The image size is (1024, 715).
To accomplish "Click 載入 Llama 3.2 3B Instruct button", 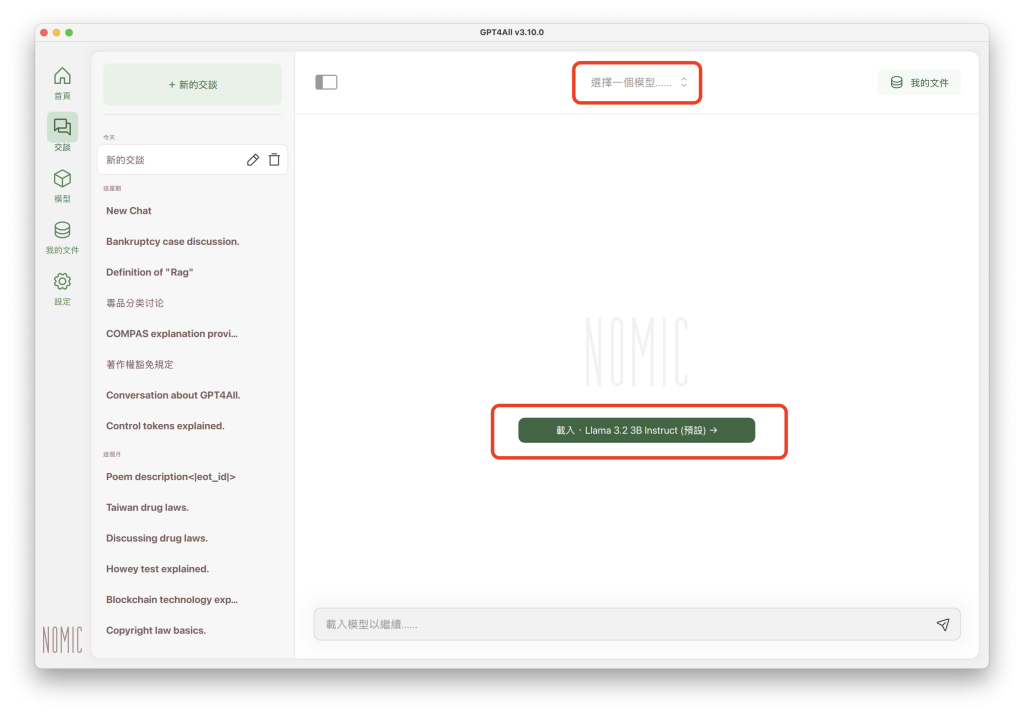I will [636, 430].
